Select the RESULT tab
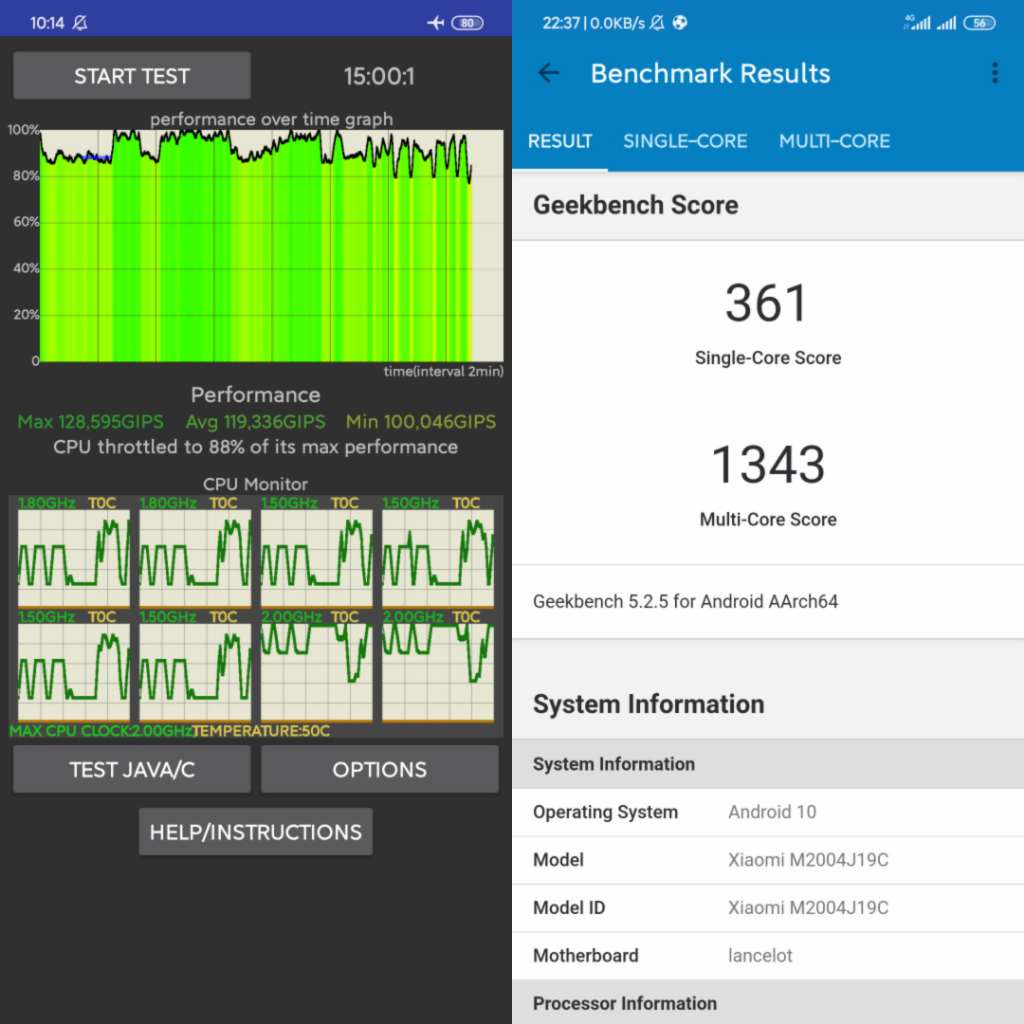 (560, 141)
